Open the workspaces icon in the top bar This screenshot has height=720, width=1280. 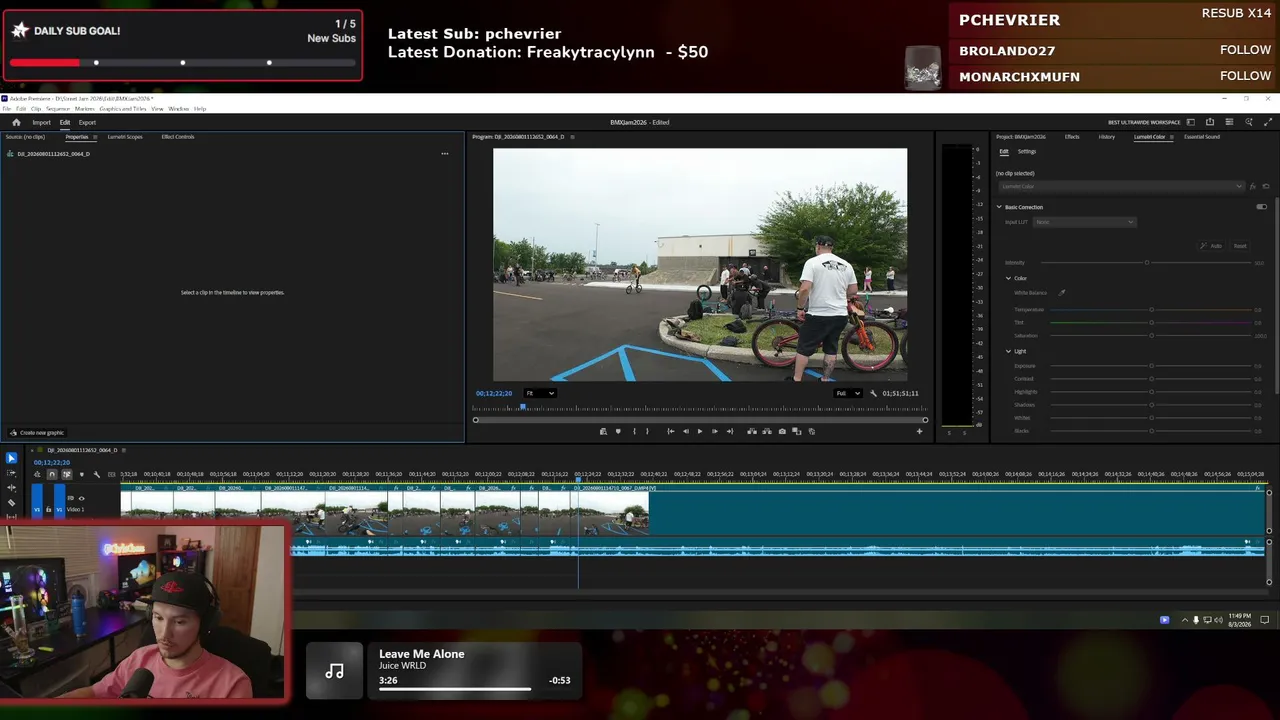tap(1190, 122)
